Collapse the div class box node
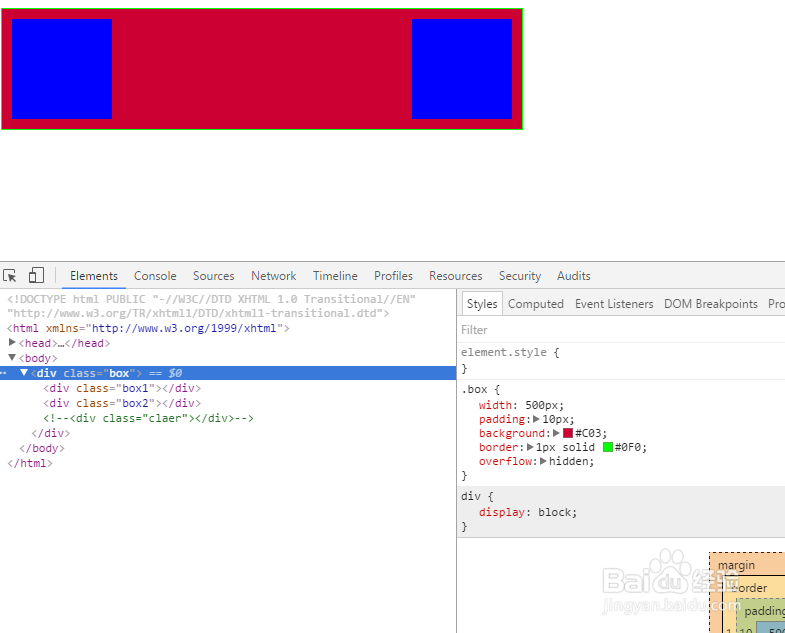The image size is (785, 633). (x=24, y=373)
